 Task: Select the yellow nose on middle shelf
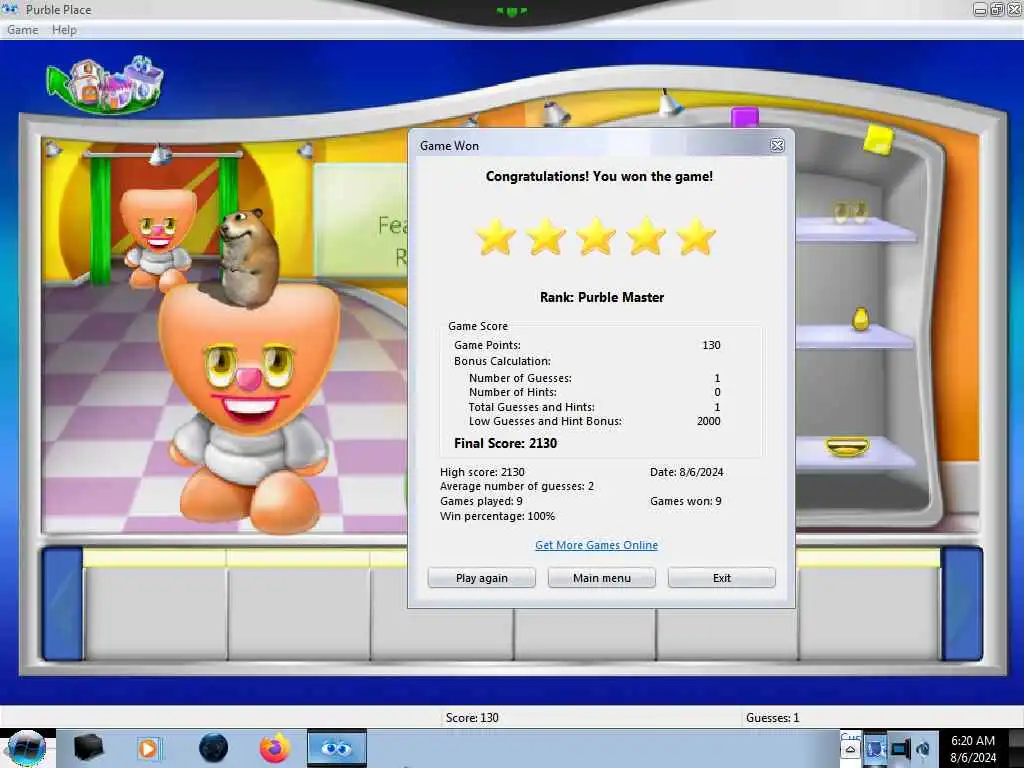[861, 319]
